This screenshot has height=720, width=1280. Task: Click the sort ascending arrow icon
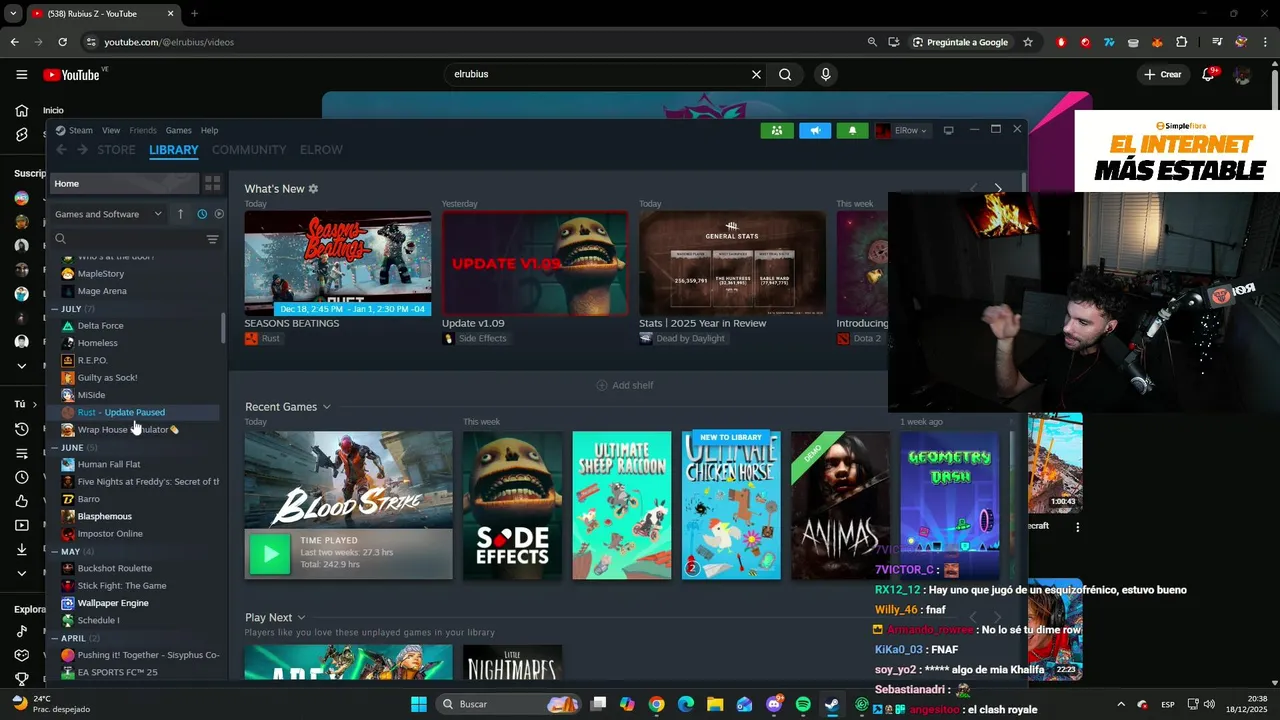tap(181, 214)
